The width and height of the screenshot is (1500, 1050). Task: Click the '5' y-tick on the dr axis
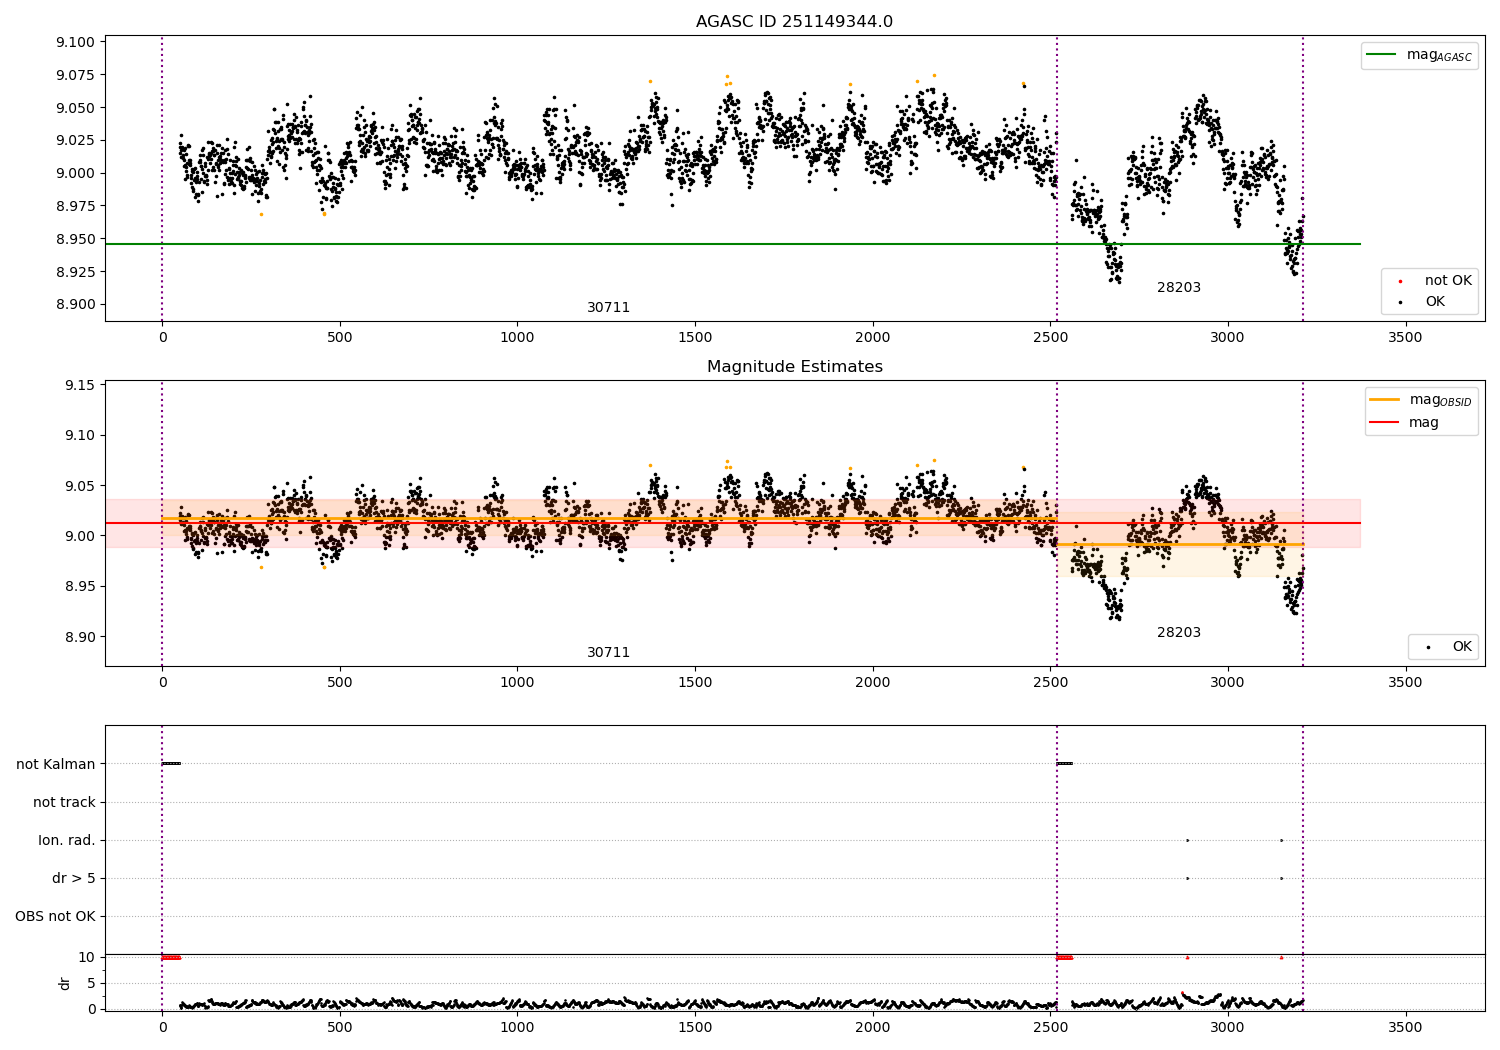[91, 983]
